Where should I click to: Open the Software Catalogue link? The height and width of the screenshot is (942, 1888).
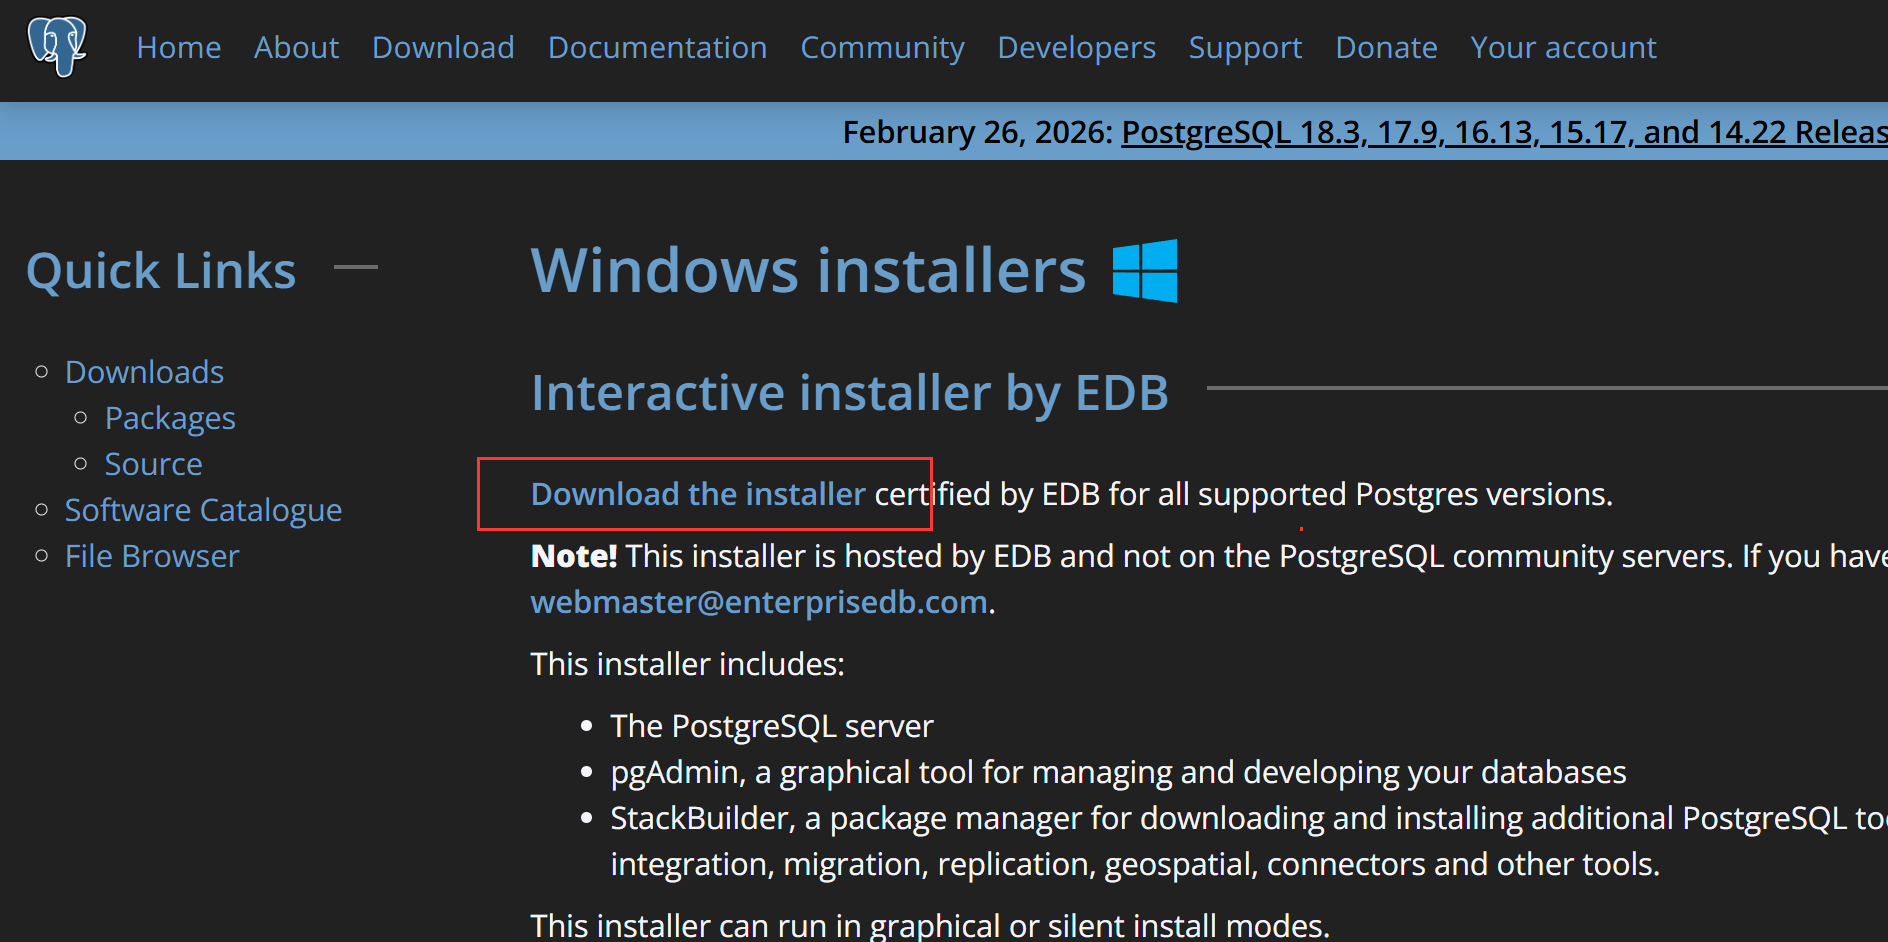(x=203, y=510)
